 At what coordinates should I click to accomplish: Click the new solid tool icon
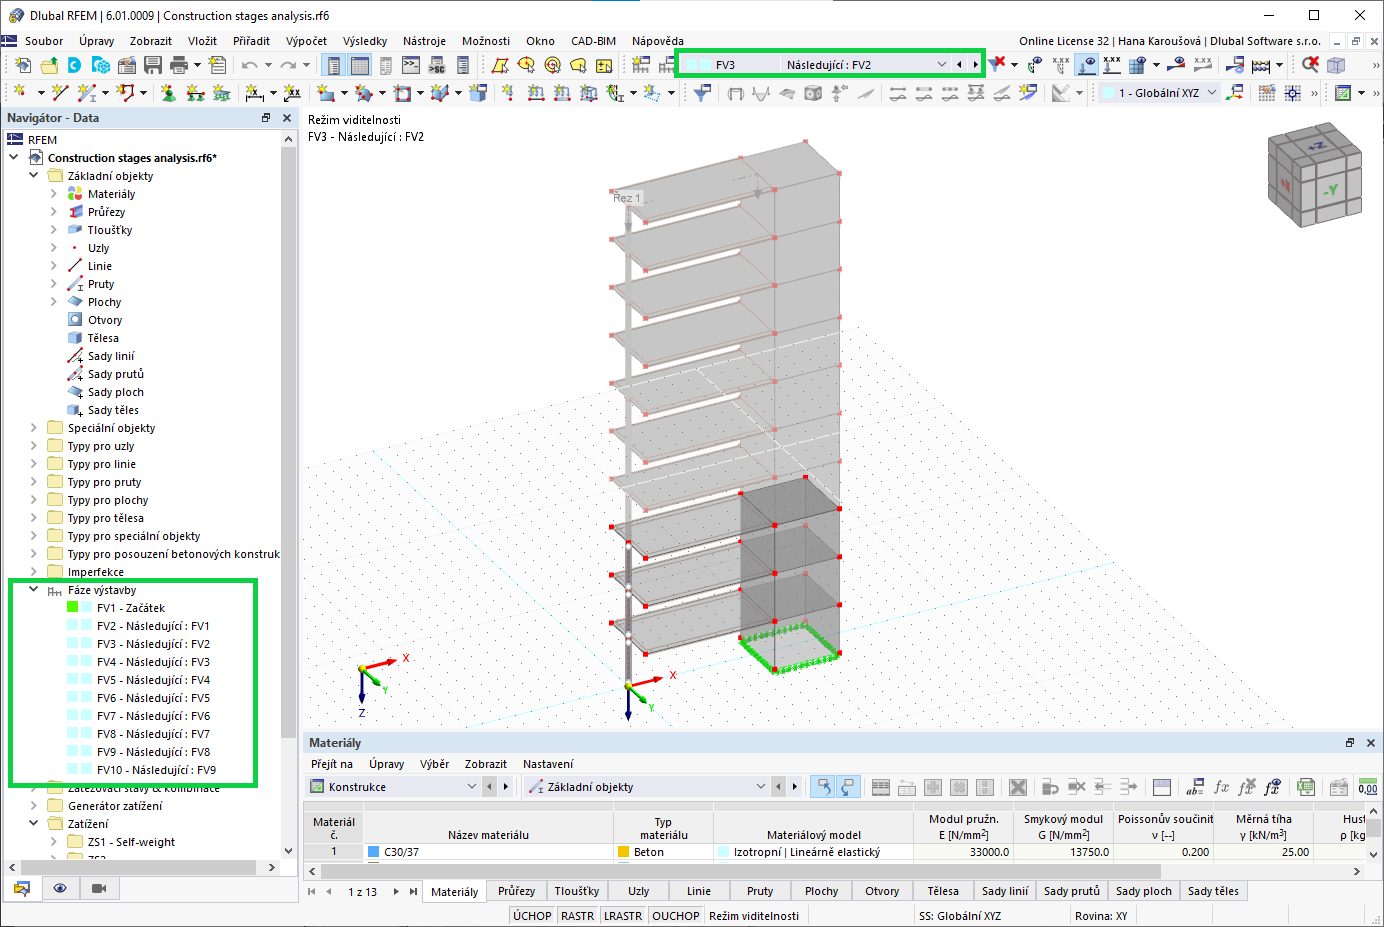pos(479,93)
